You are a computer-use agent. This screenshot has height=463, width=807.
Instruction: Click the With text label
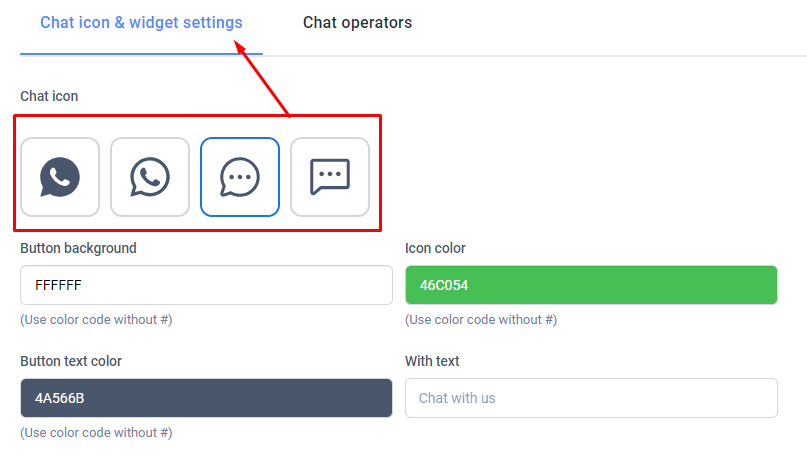tap(432, 361)
